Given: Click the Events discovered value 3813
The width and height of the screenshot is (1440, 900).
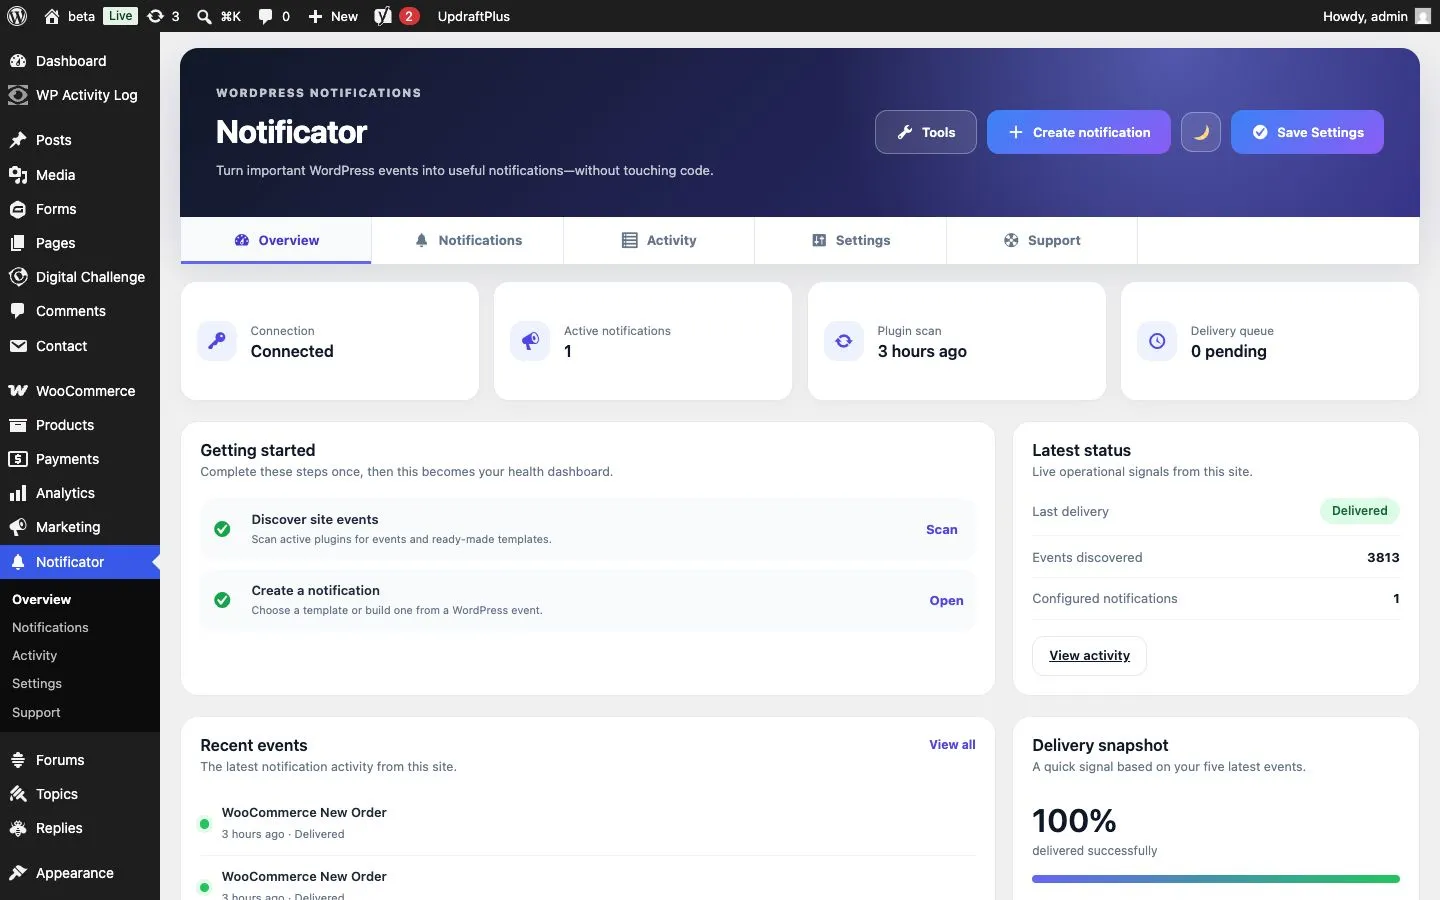Looking at the screenshot, I should point(1383,557).
